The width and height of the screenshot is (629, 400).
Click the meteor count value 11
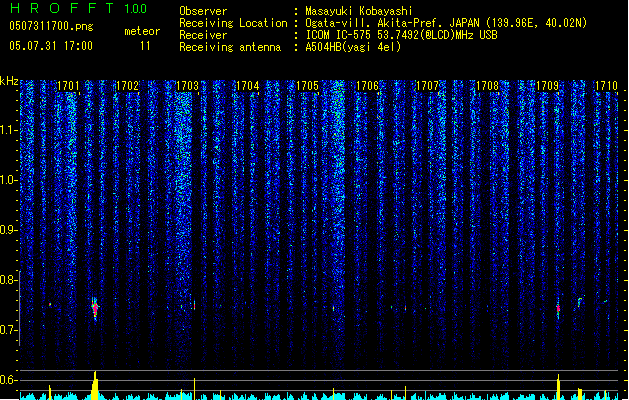145,46
